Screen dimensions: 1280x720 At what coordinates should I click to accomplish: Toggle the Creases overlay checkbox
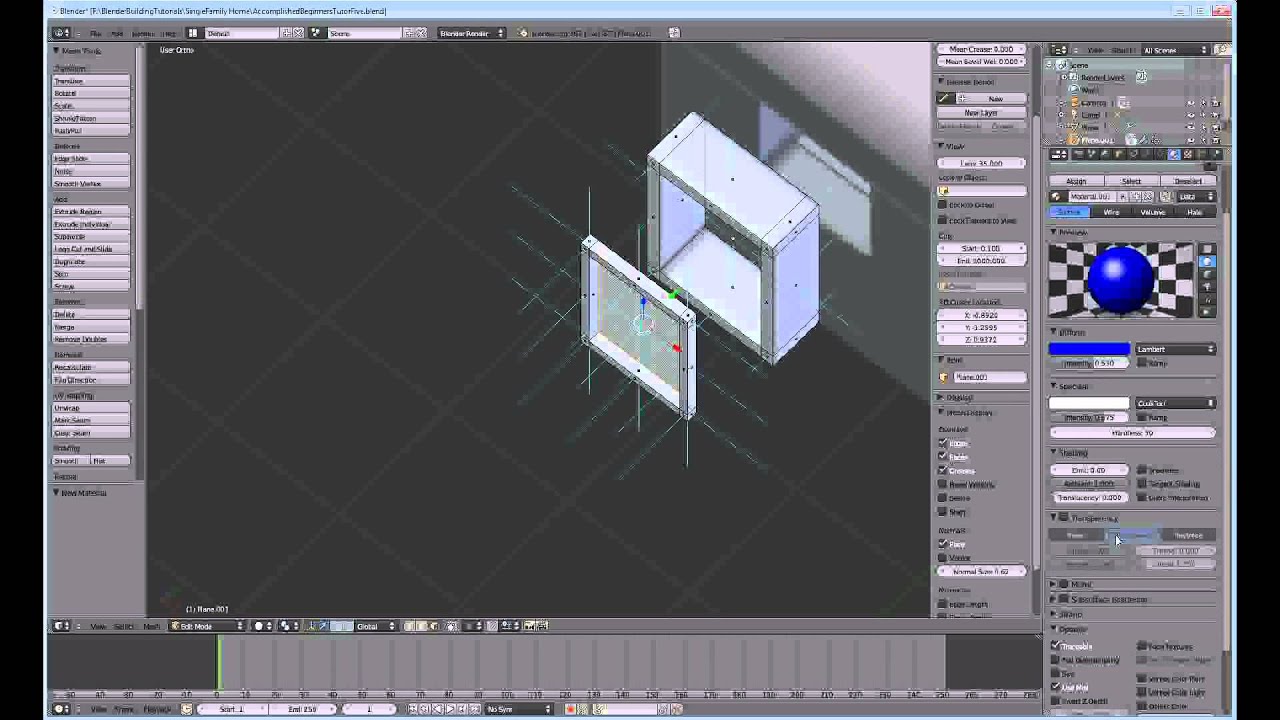coord(942,470)
